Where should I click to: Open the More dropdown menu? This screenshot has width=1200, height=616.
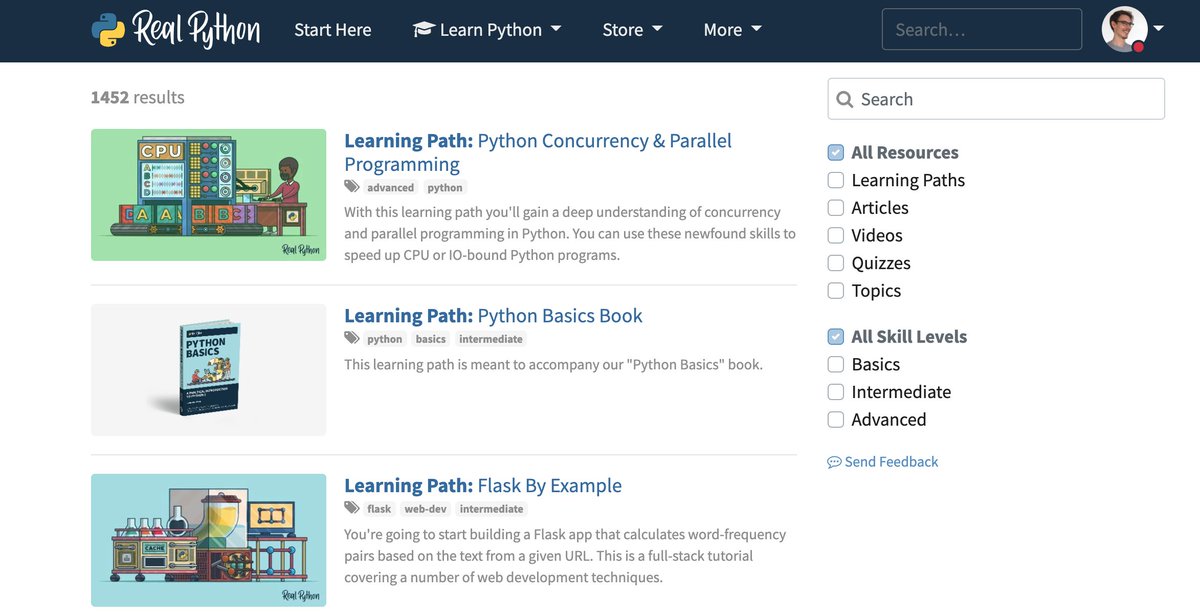point(732,30)
